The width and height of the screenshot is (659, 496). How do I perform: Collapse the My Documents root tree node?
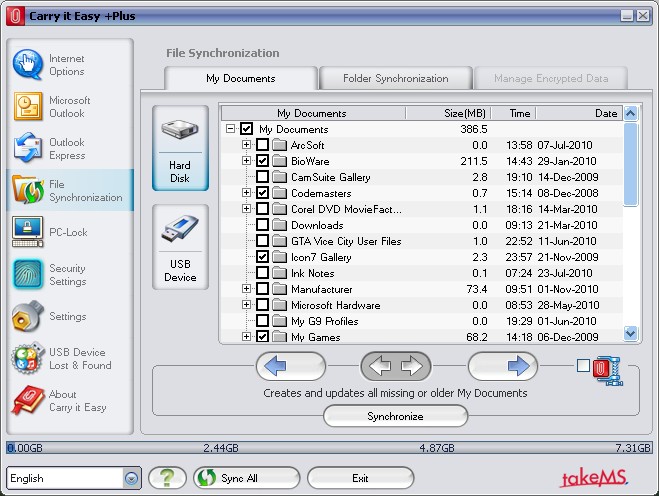point(230,129)
